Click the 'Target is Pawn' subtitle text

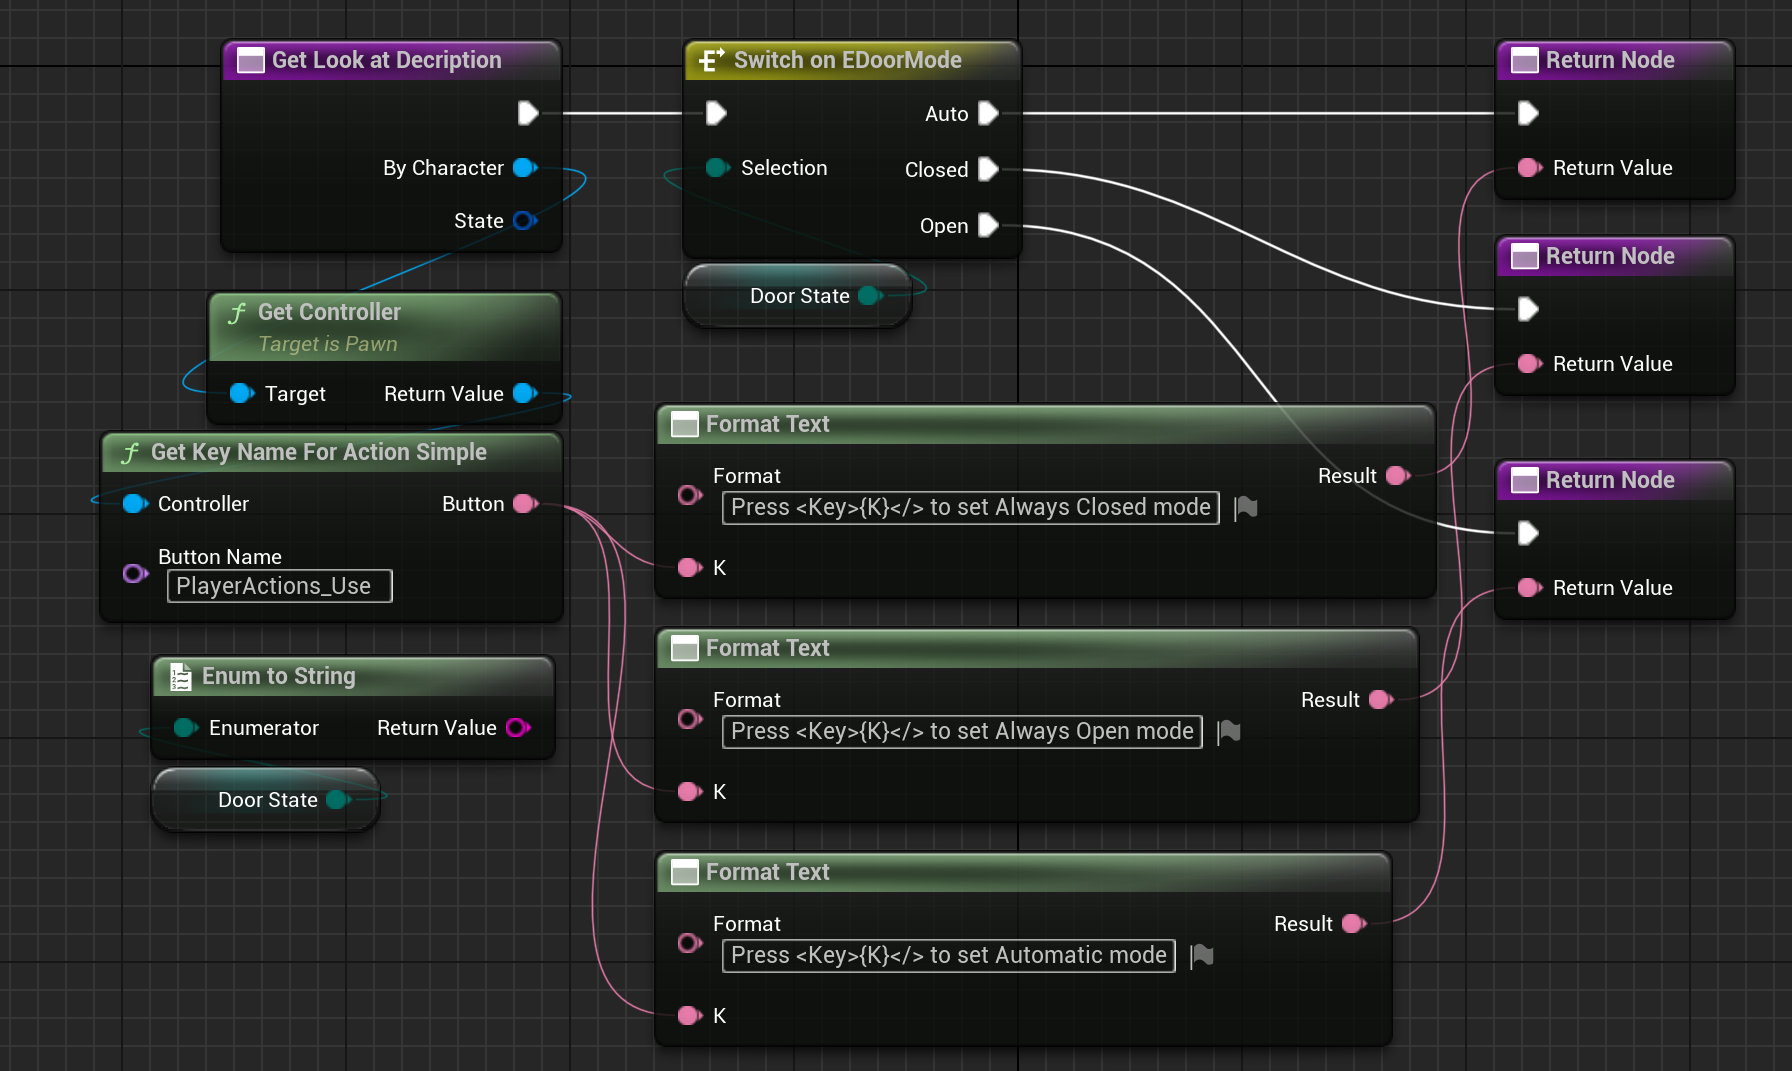click(x=328, y=344)
